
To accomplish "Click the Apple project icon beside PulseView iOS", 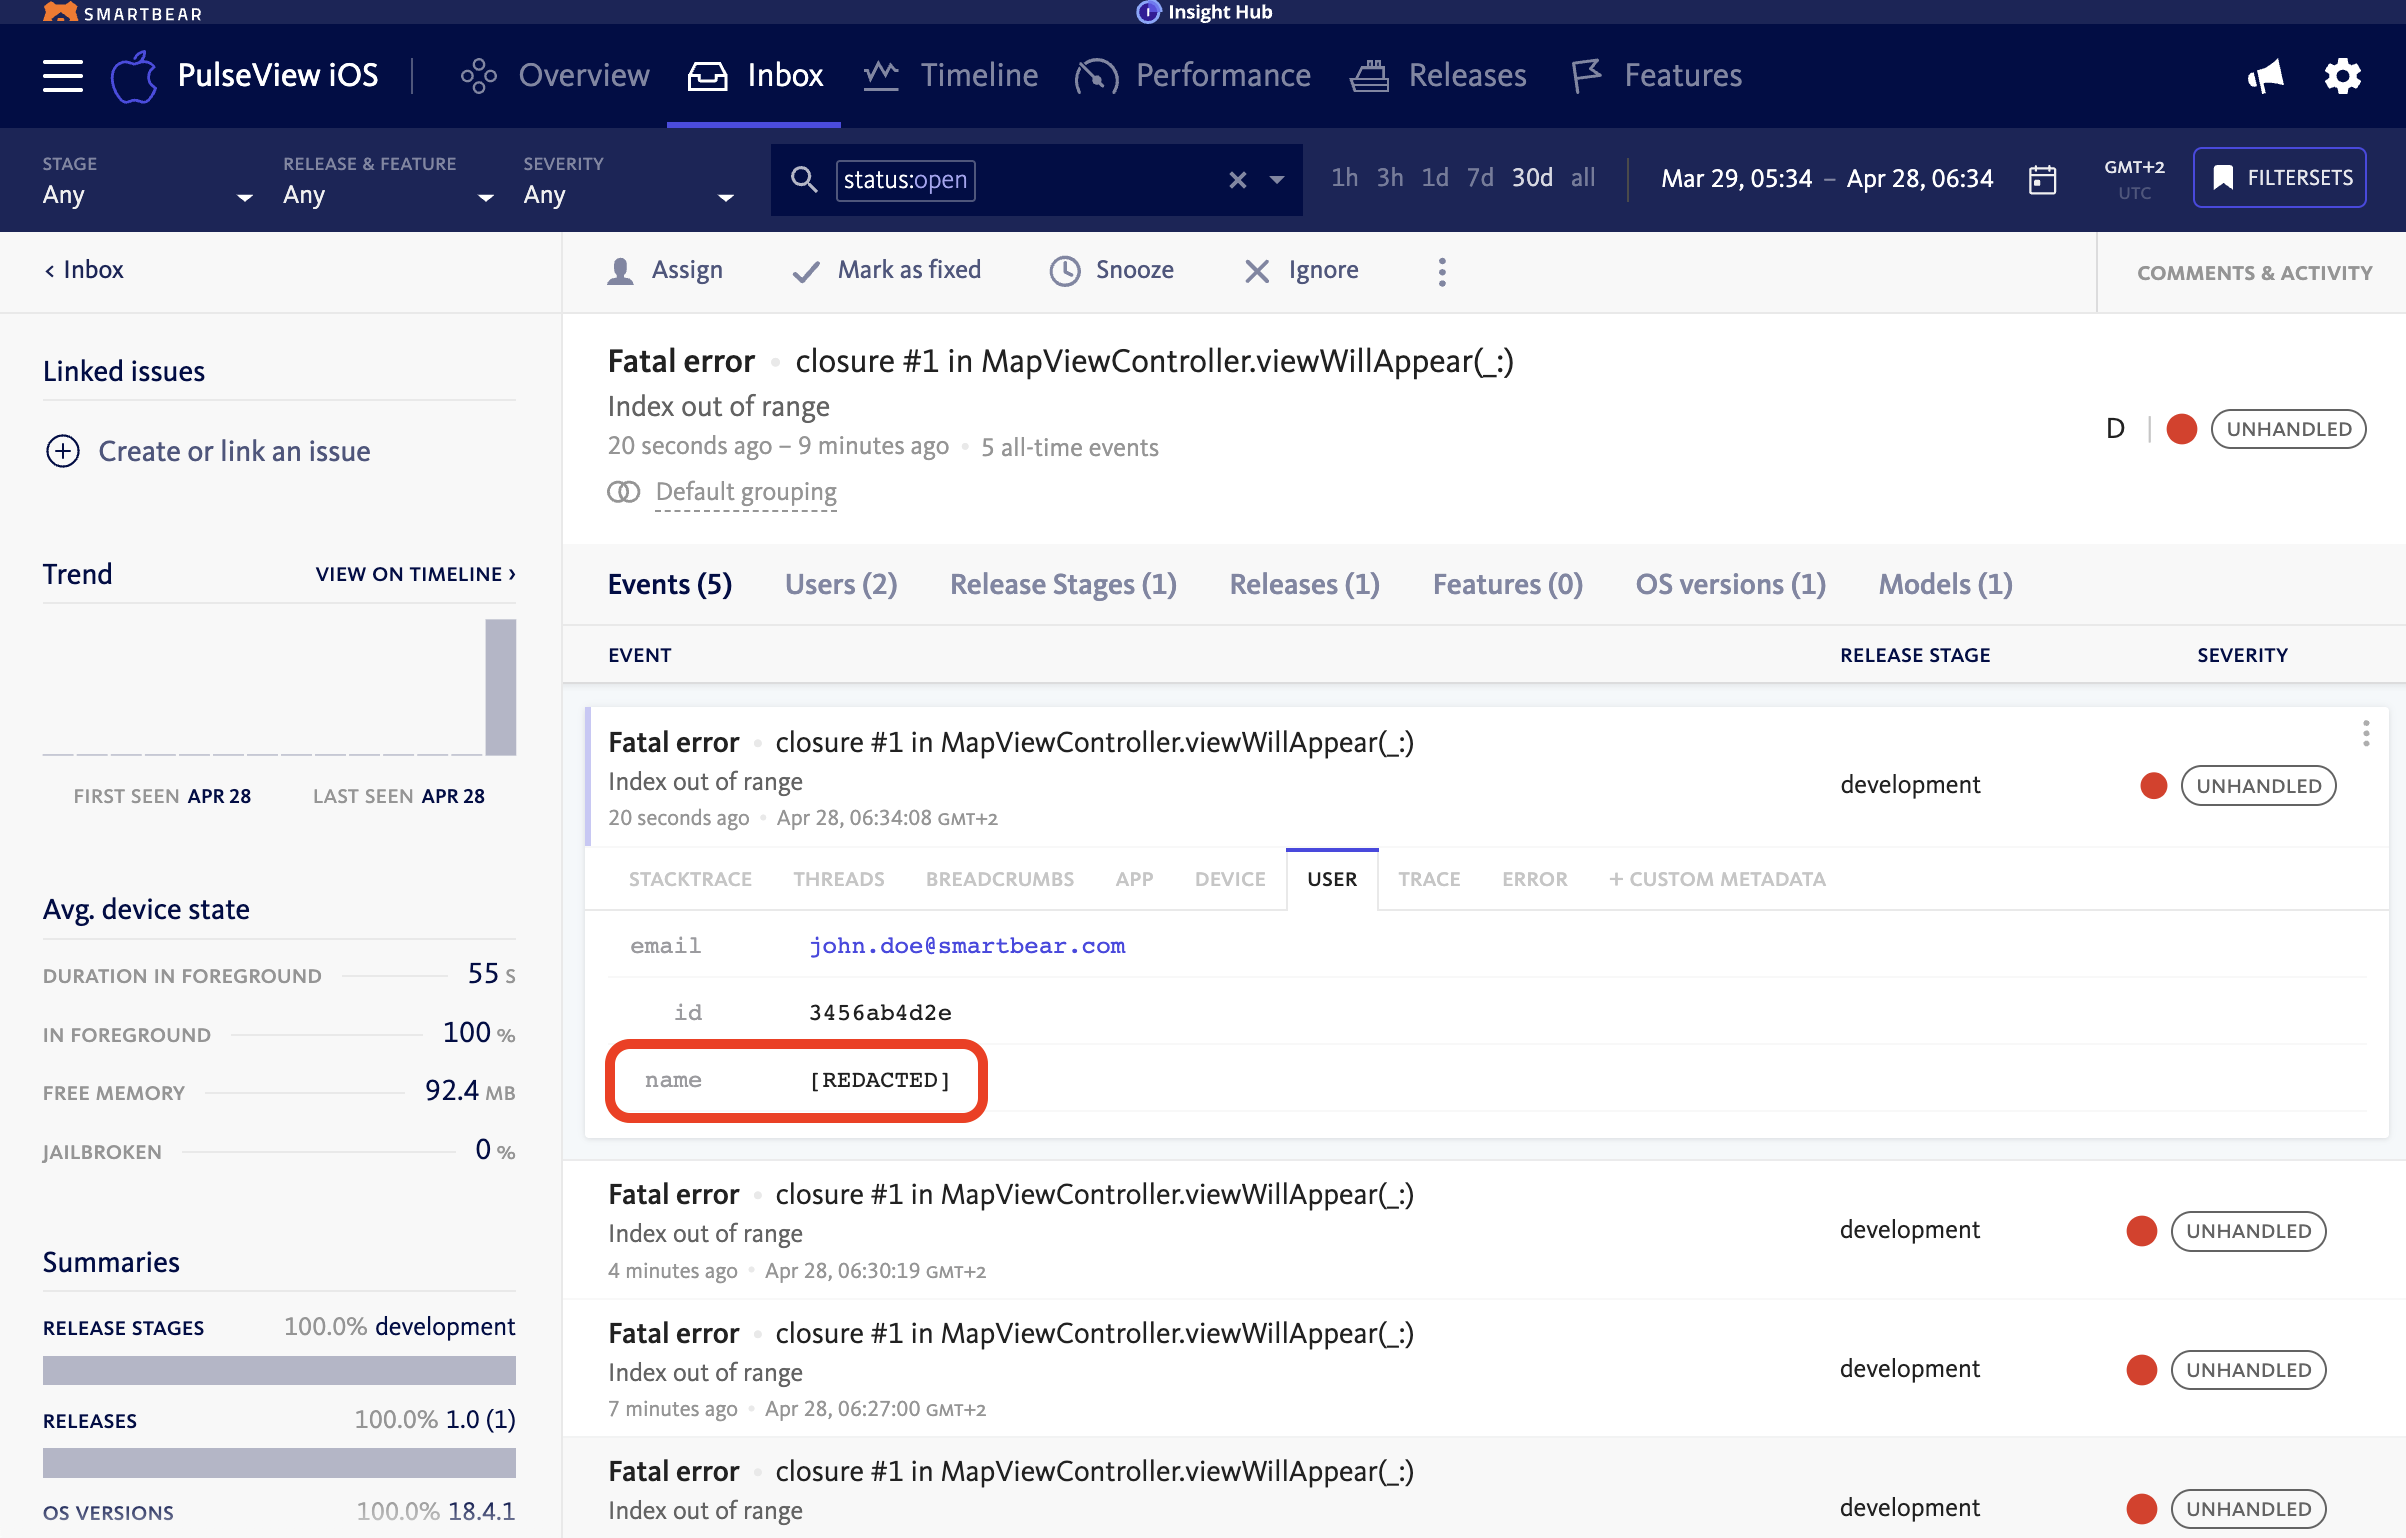I will pos(134,76).
